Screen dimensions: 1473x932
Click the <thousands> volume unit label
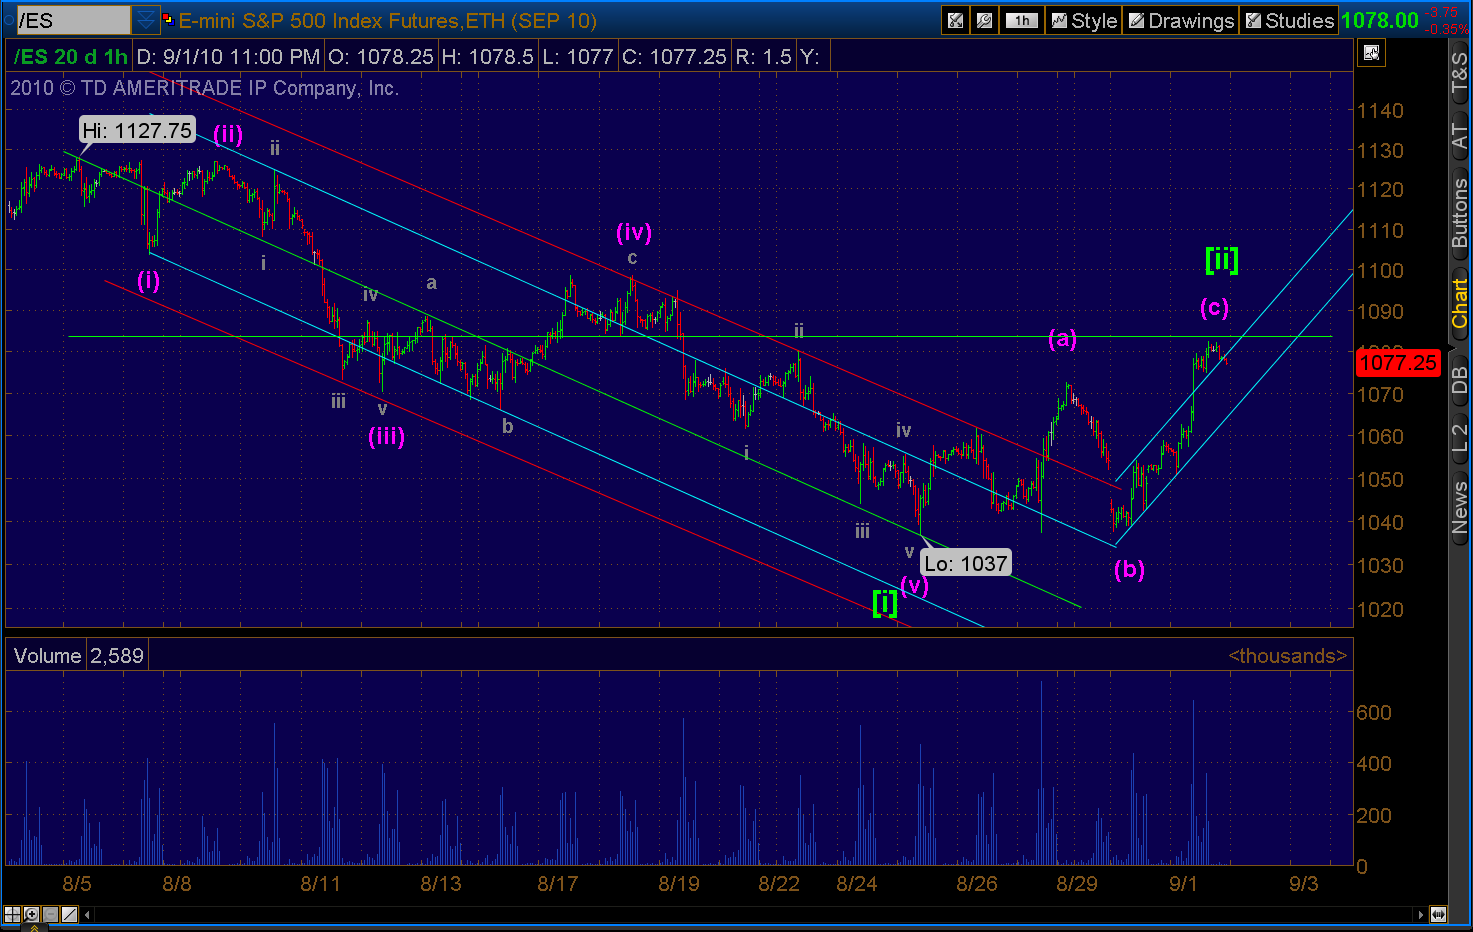coord(1288,656)
